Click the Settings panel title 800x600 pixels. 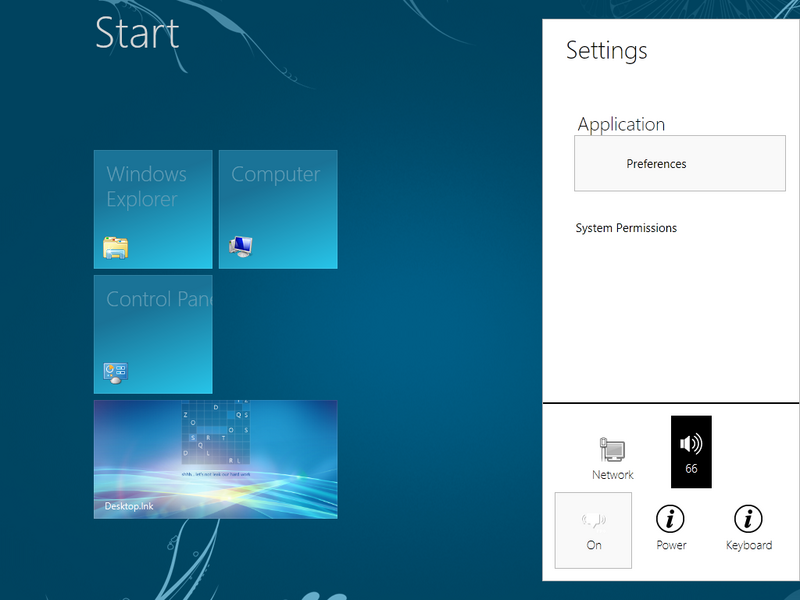(607, 51)
